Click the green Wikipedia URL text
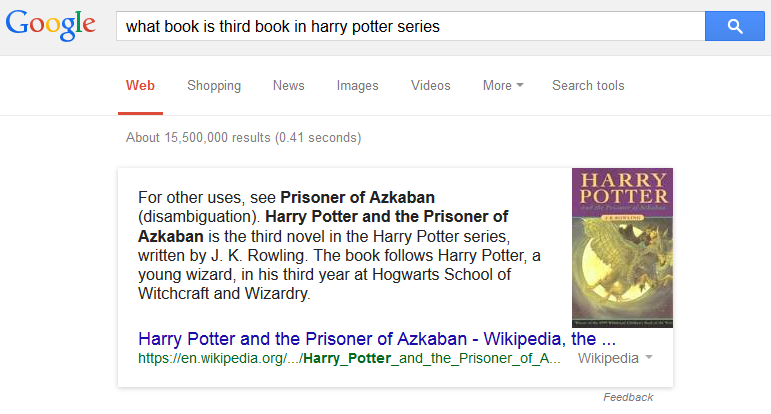 click(x=350, y=357)
